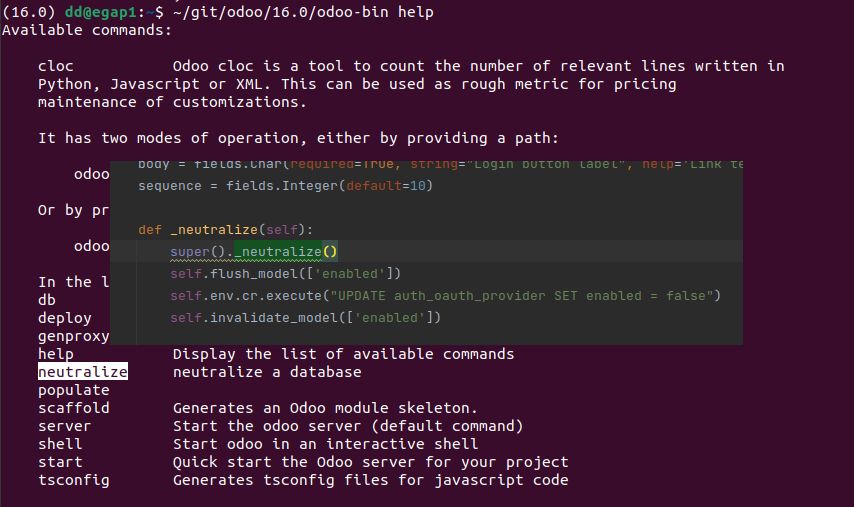Screen dimensions: 854x507
Task: Click the help command in the list
Action: [56, 354]
